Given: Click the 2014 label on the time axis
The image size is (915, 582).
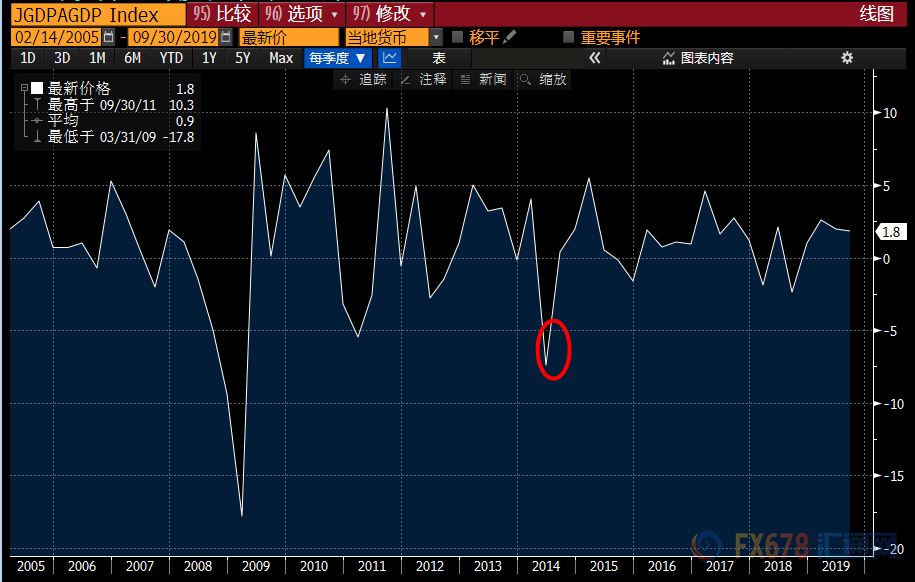Looking at the screenshot, I should tap(546, 566).
